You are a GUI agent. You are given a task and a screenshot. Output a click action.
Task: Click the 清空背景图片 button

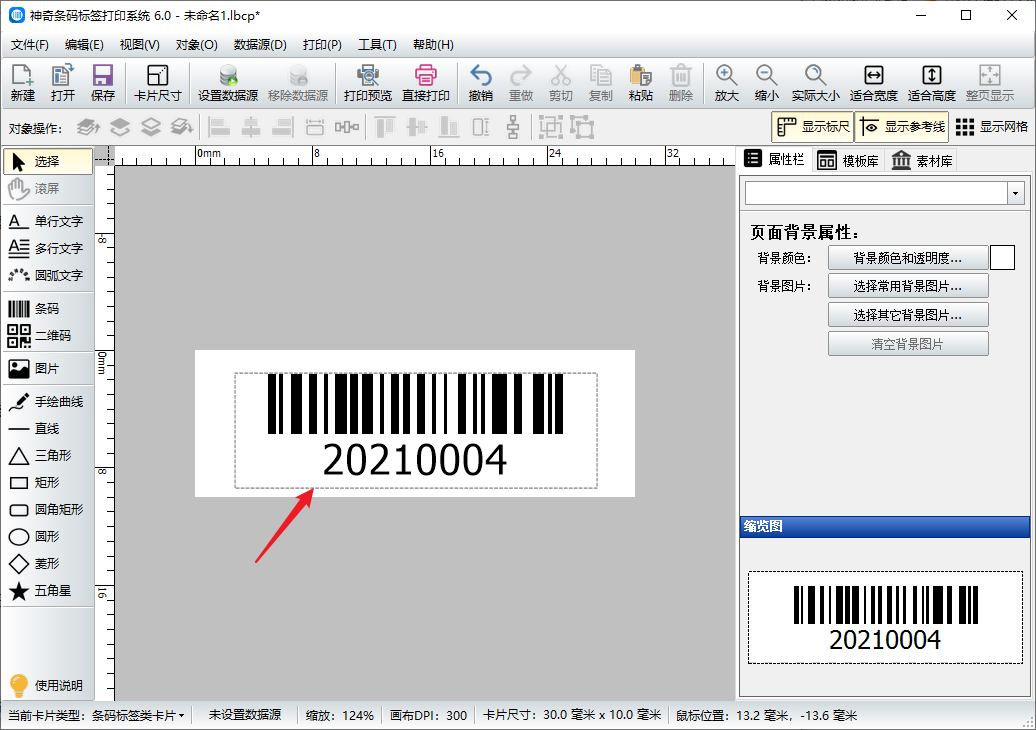908,344
